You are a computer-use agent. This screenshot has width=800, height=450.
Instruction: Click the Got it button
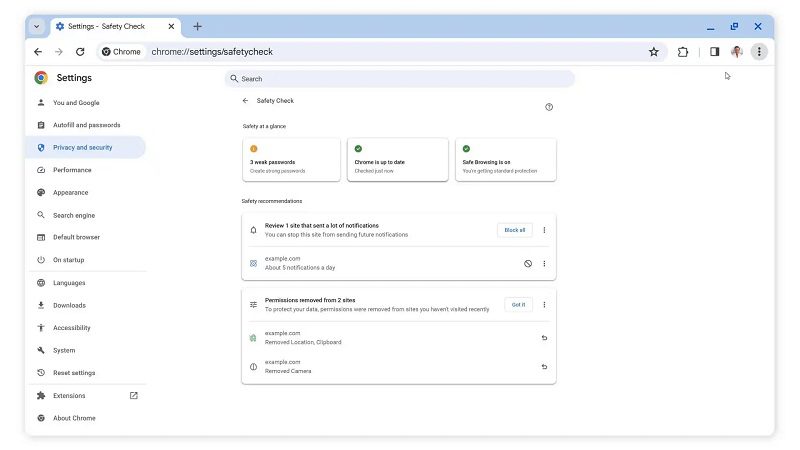click(x=518, y=305)
